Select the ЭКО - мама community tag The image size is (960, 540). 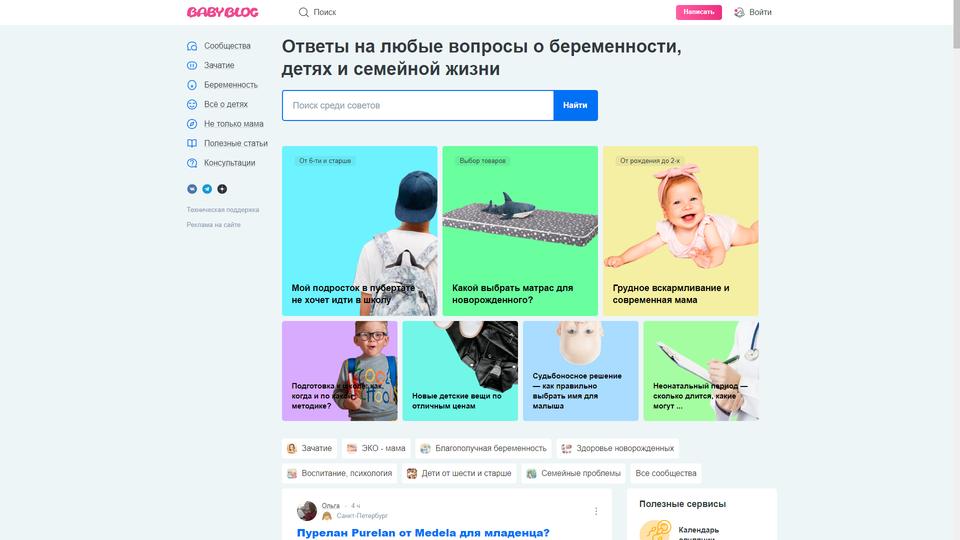click(x=376, y=448)
